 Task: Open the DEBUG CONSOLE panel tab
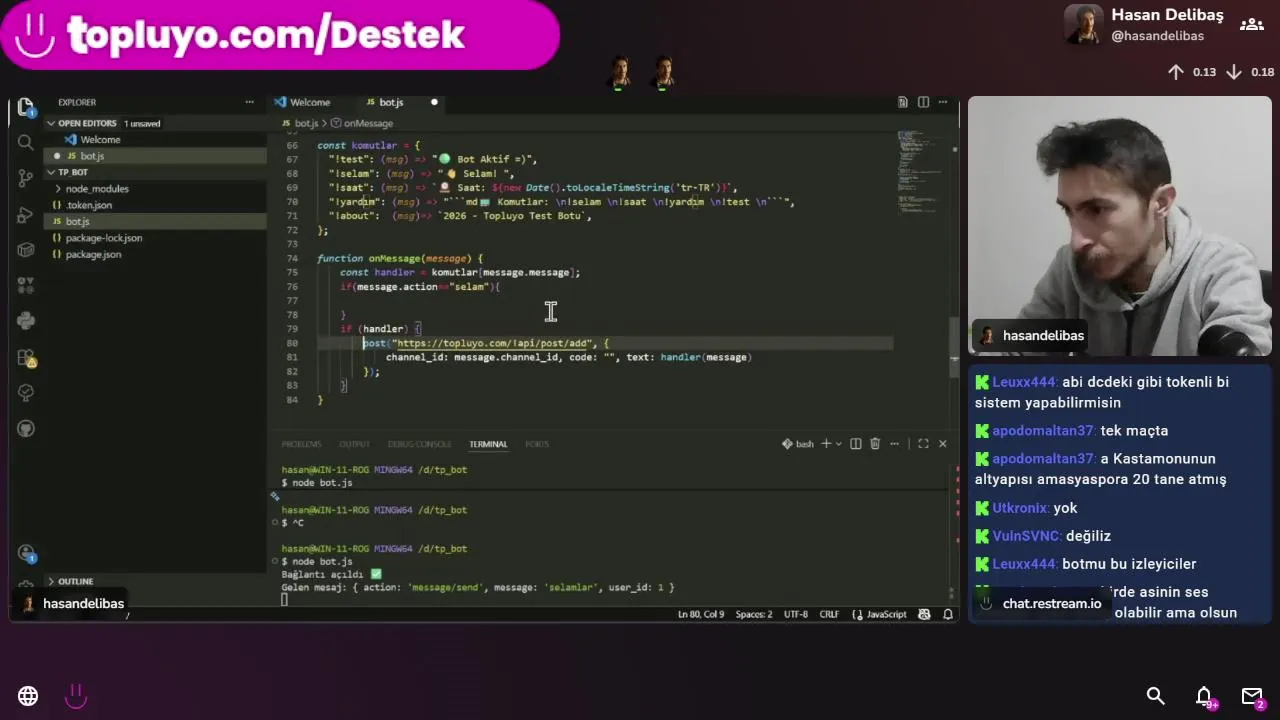click(419, 444)
